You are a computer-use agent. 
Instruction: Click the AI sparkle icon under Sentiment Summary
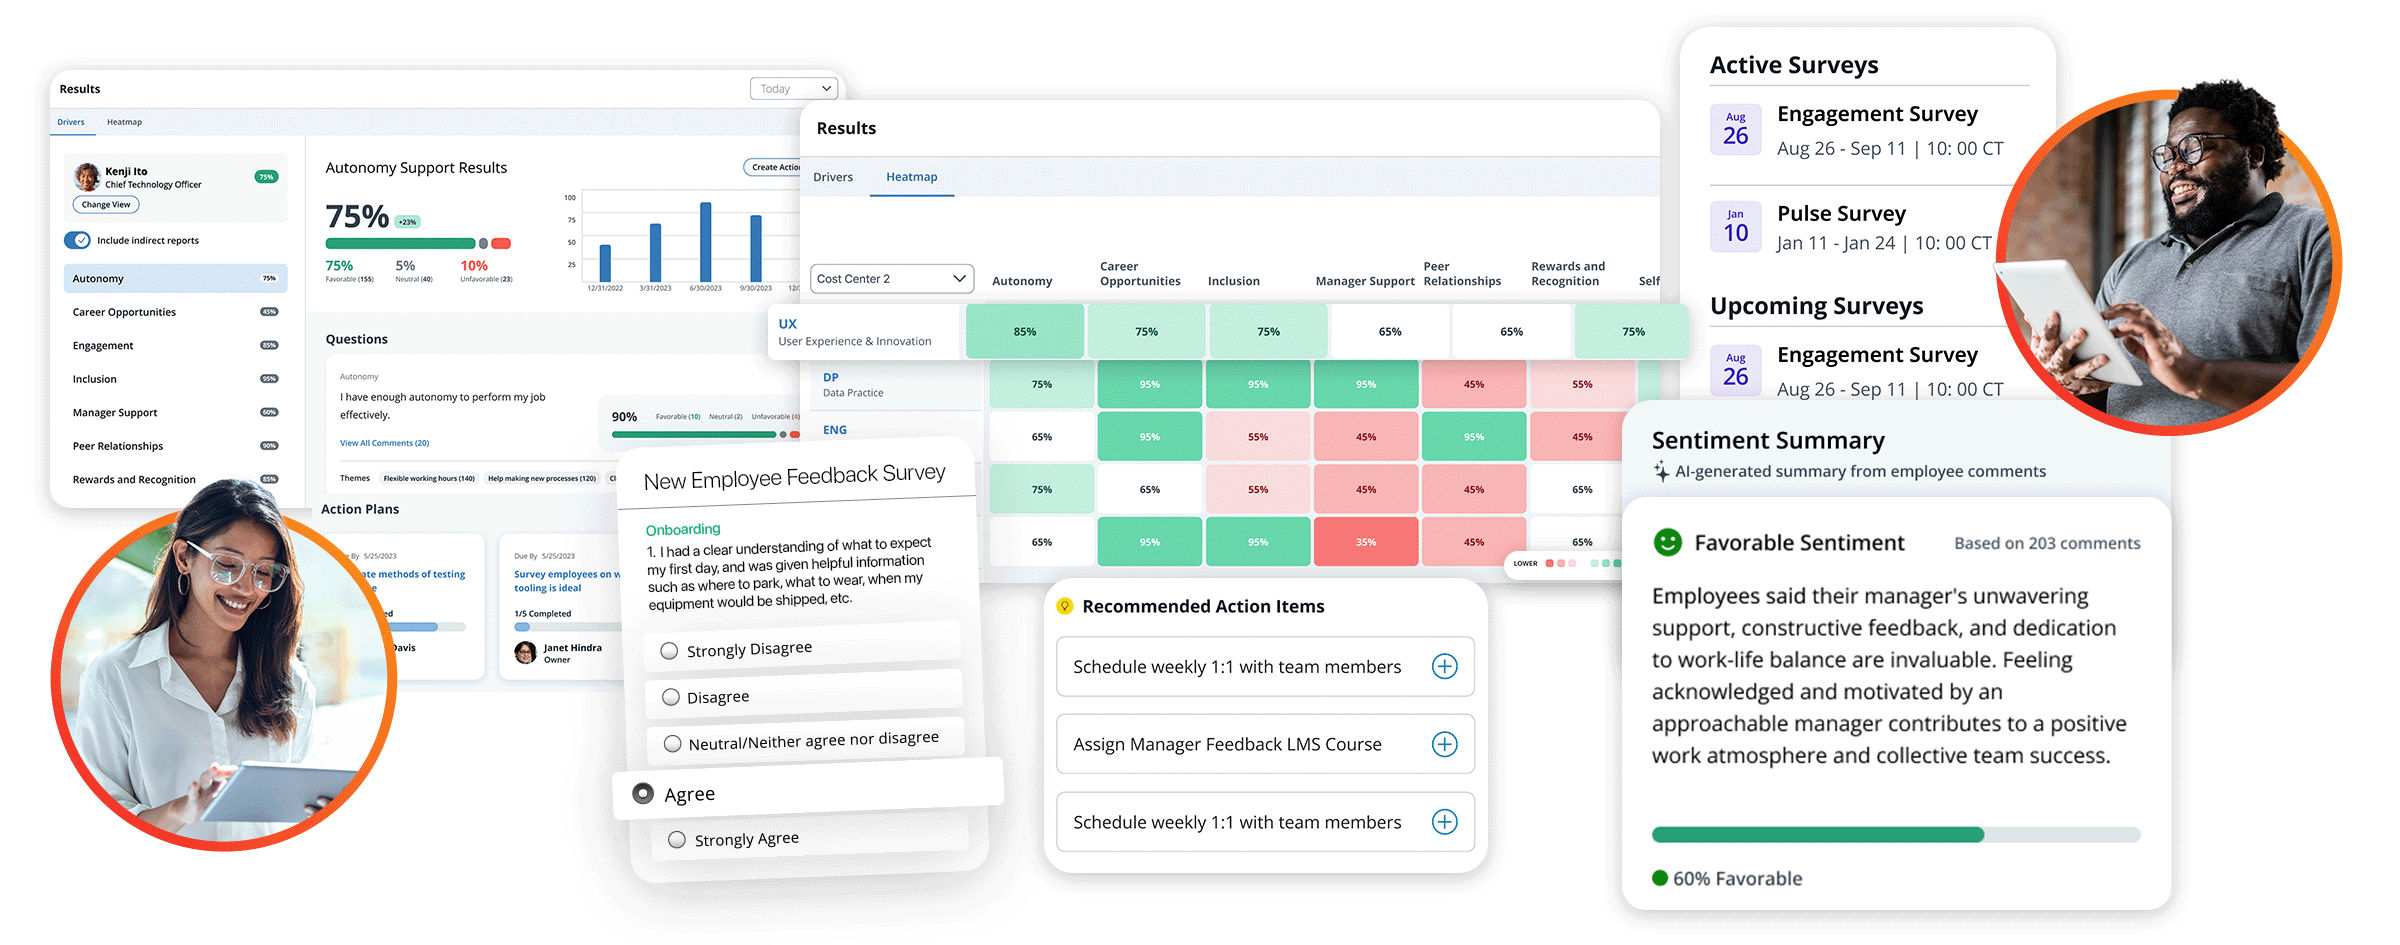[x=1661, y=471]
